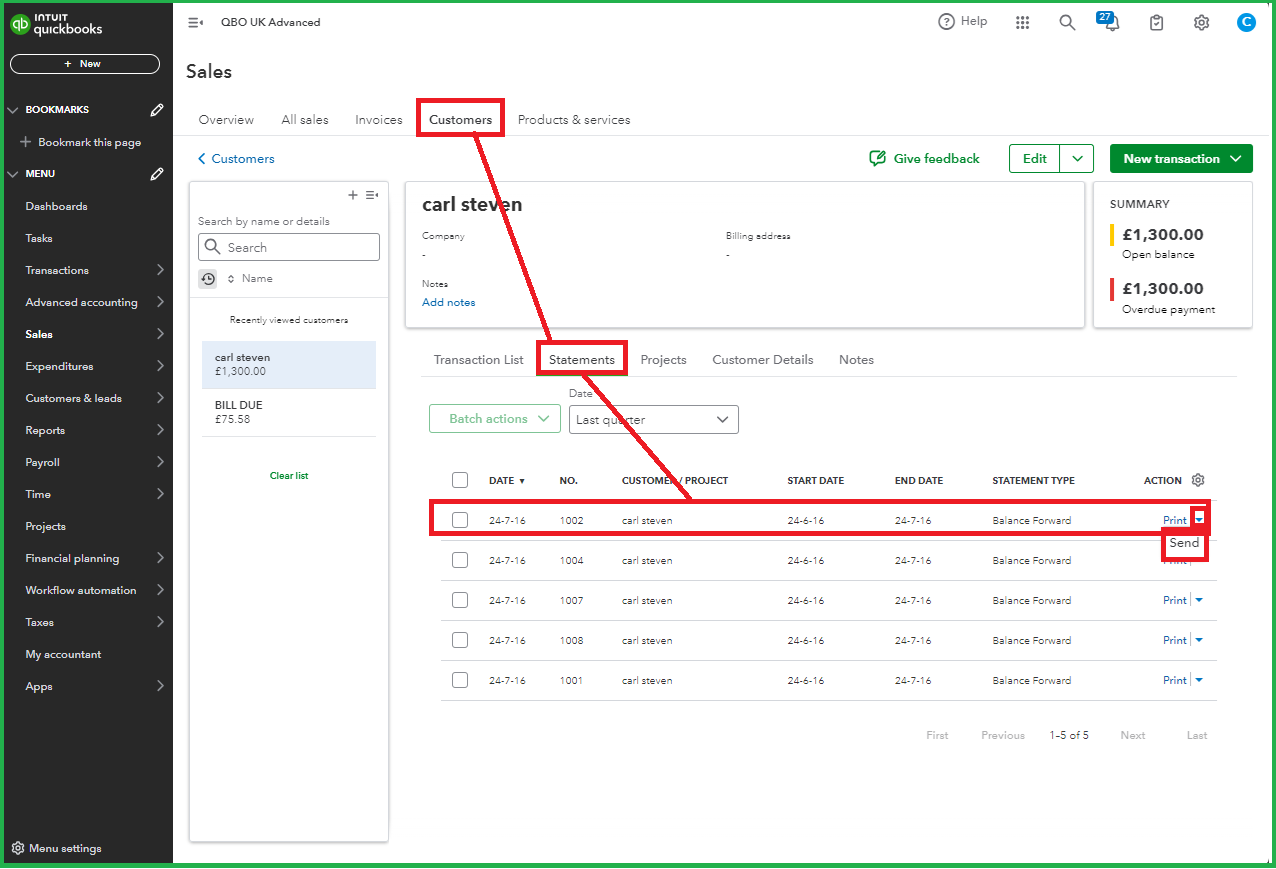This screenshot has height=869, width=1276.
Task: Open the notifications bell
Action: click(1110, 22)
